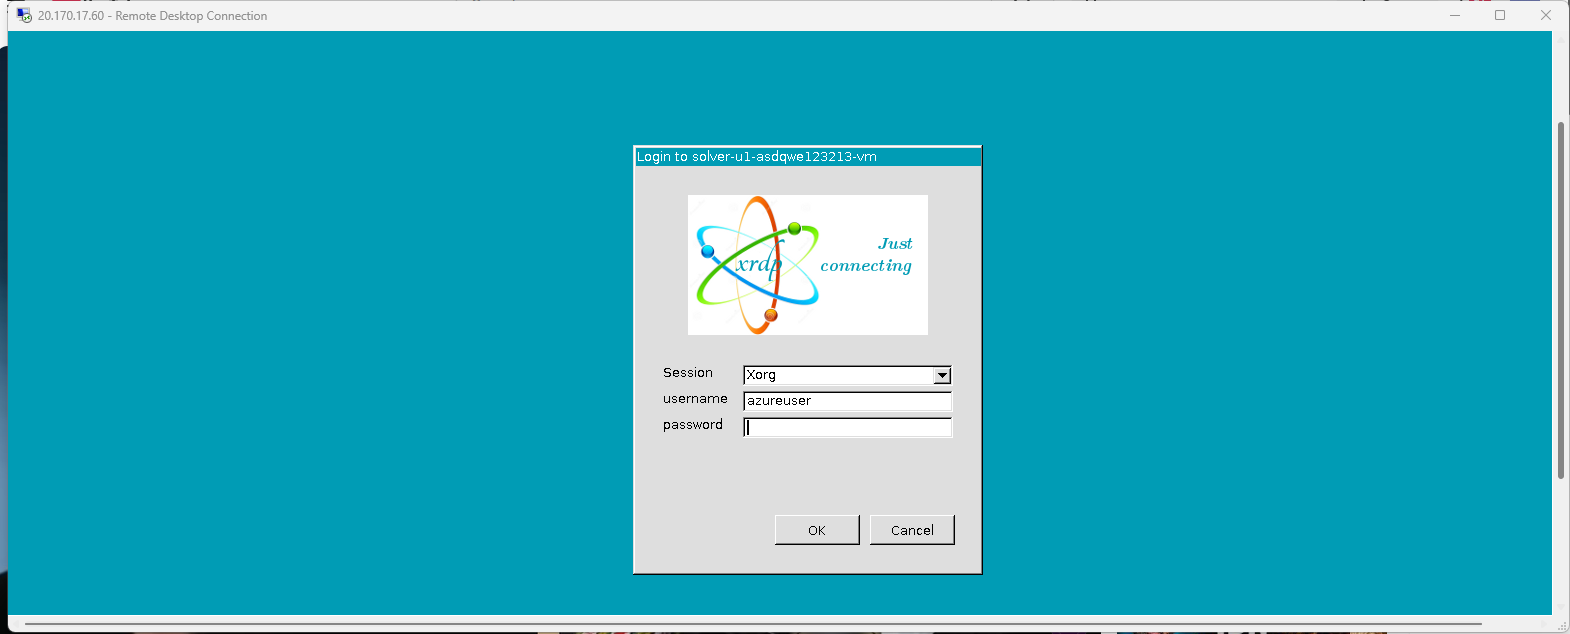Open the Session dropdown arrow
The image size is (1570, 634).
[x=942, y=375]
